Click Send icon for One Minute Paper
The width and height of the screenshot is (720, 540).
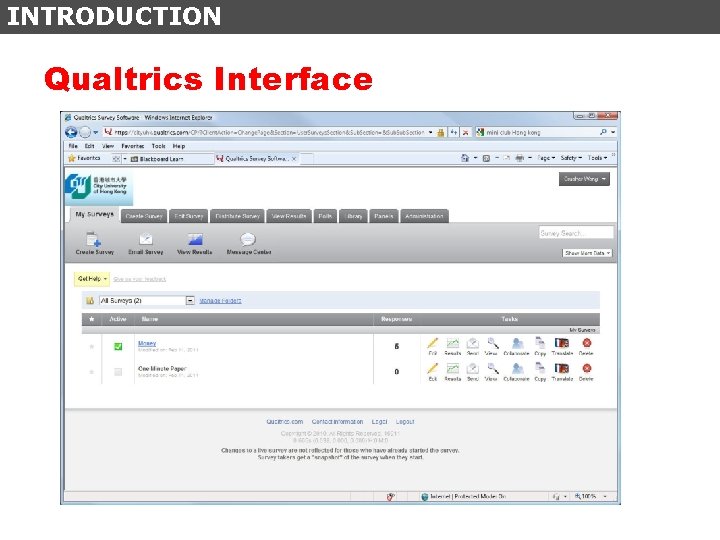(x=472, y=368)
